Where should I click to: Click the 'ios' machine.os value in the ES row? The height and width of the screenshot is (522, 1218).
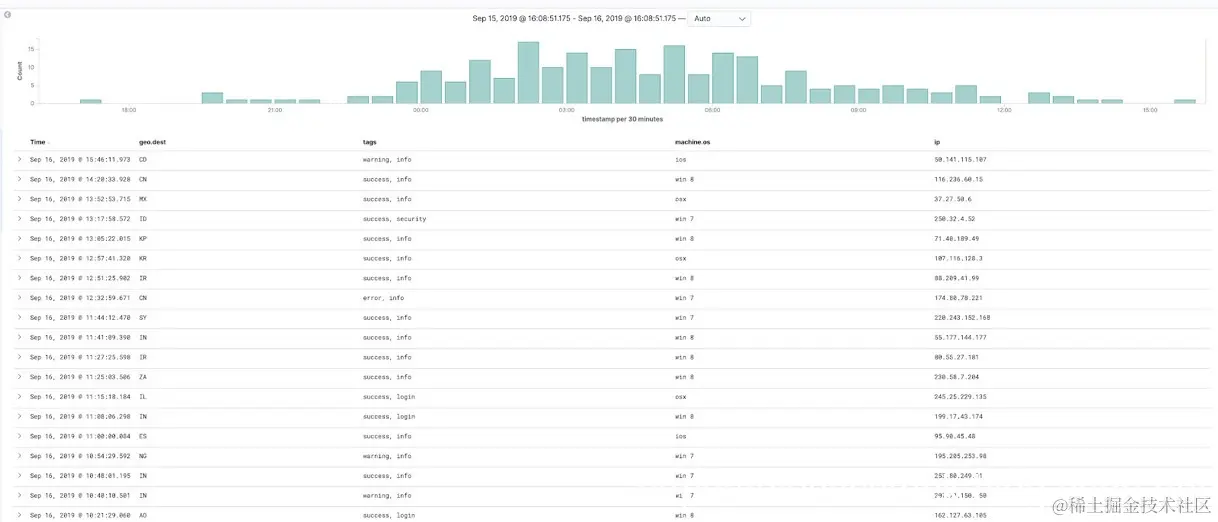pos(681,436)
